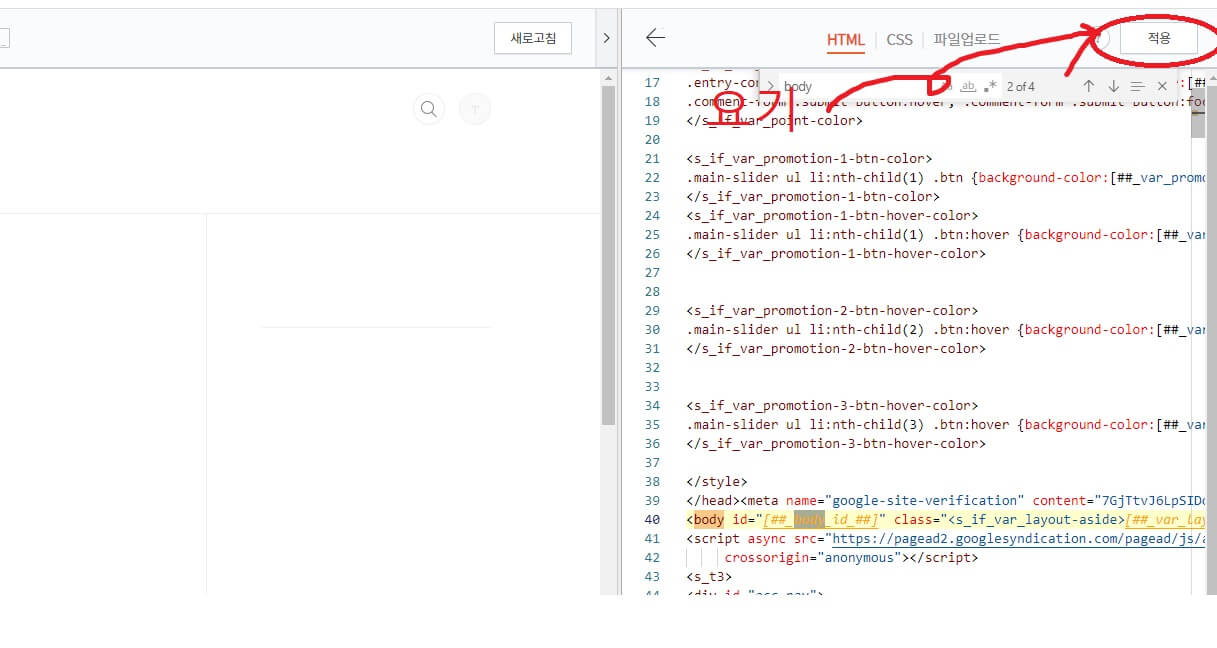Click the <s_t3> tag on line 43
The image size is (1217, 648).
709,576
